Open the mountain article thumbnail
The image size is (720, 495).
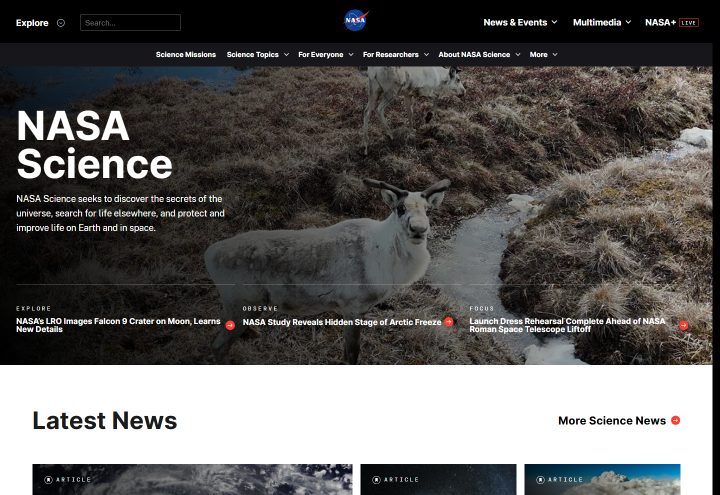click(602, 479)
